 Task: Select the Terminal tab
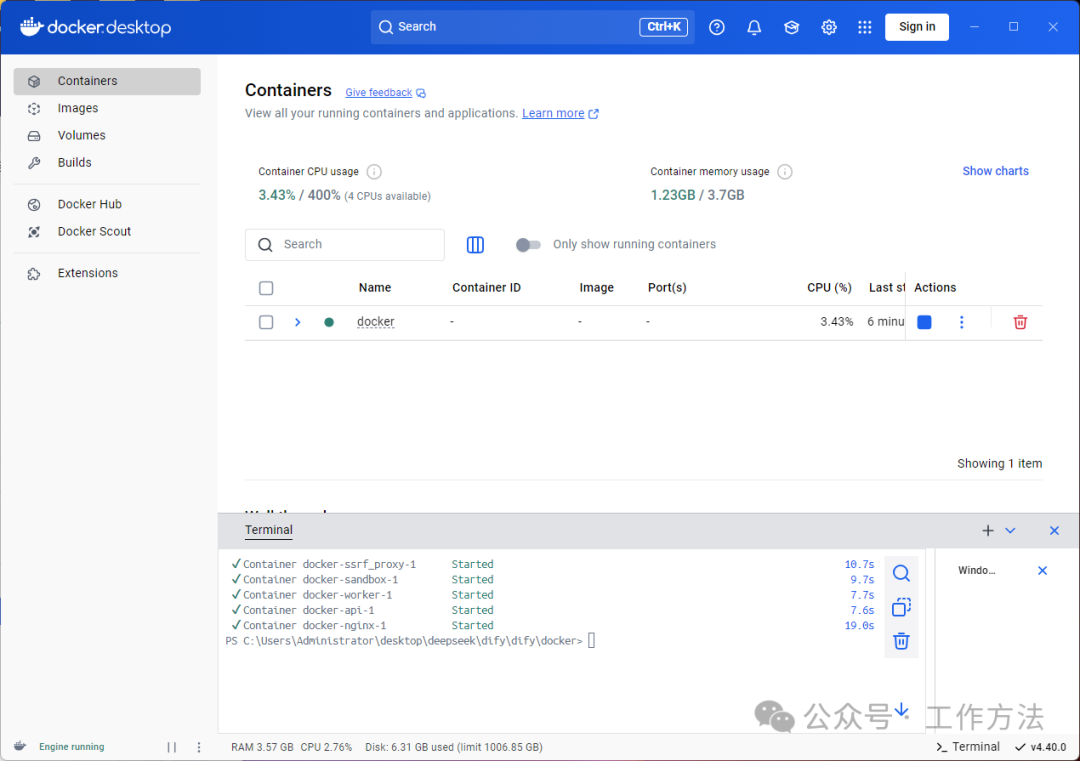pos(269,530)
